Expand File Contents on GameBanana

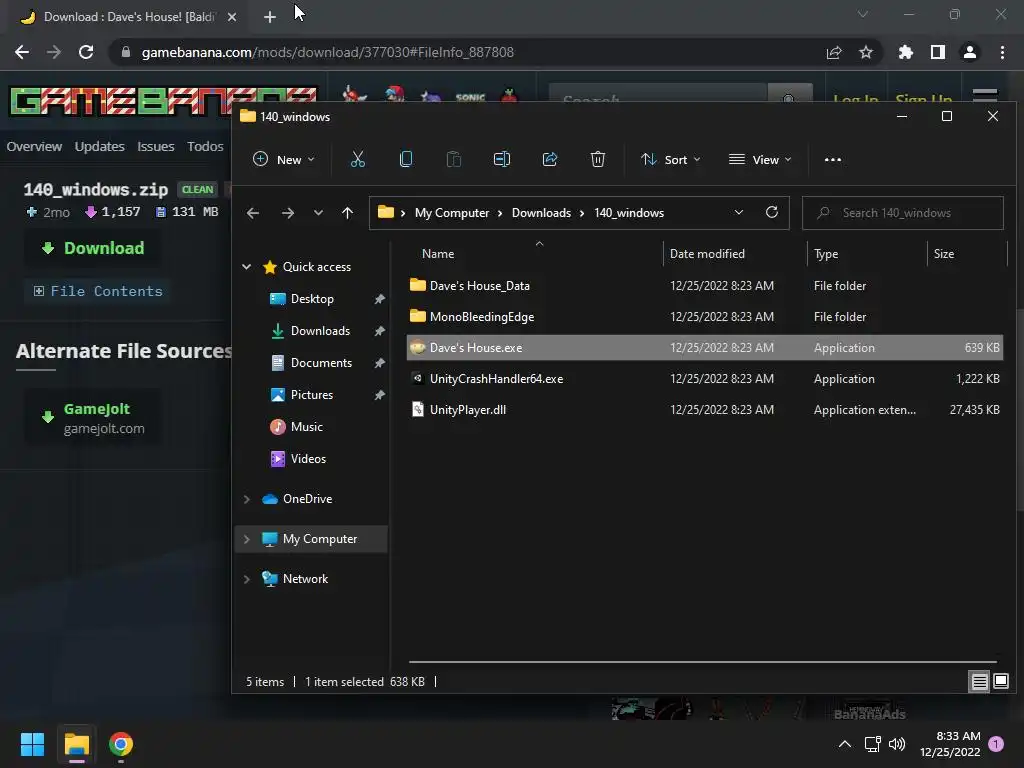tap(98, 291)
